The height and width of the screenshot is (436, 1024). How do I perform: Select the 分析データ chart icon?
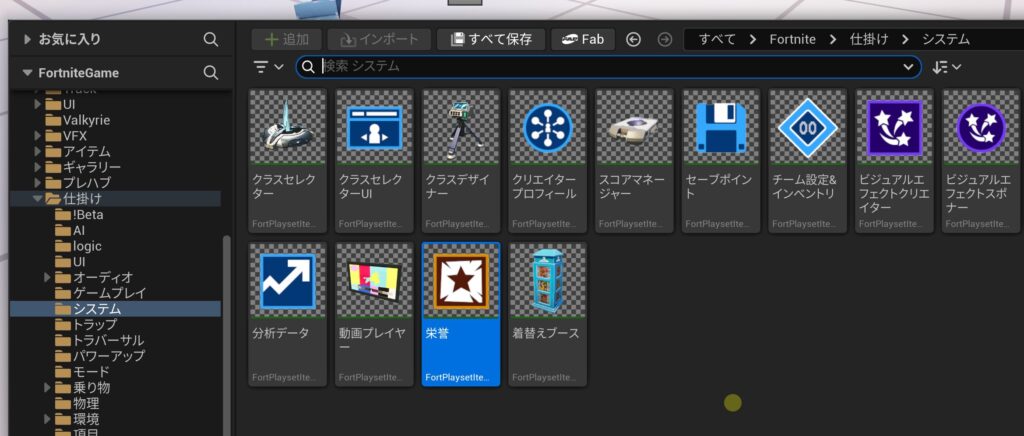pyautogui.click(x=287, y=281)
